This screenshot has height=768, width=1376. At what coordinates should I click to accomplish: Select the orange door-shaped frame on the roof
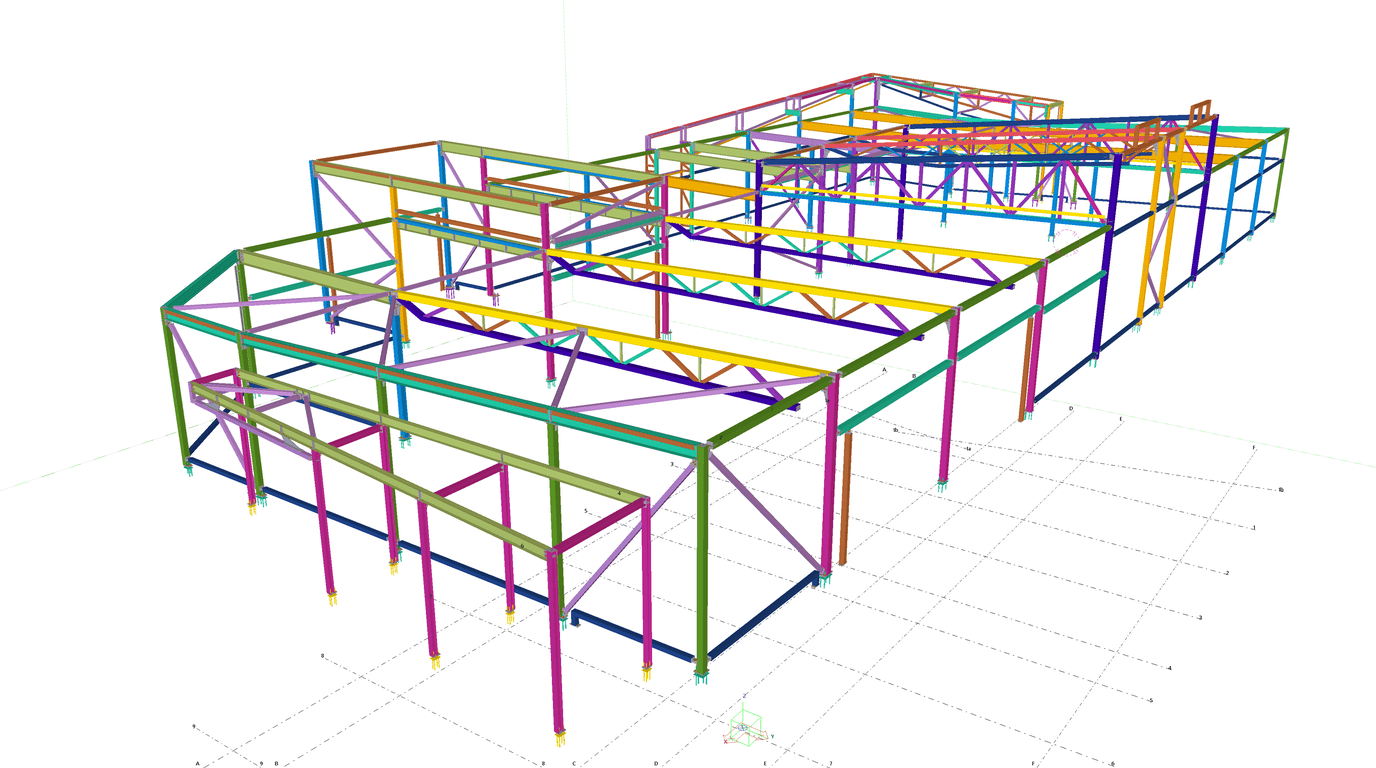pos(1199,110)
